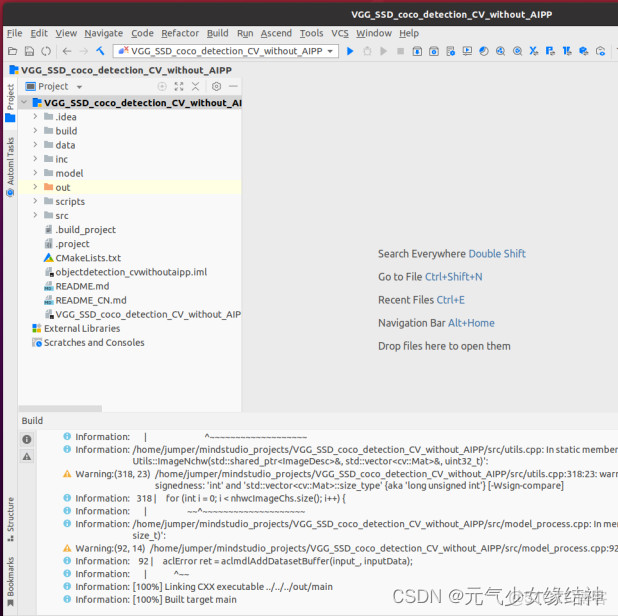618x616 pixels.
Task: Collapse the root project tree node
Action: [x=24, y=102]
